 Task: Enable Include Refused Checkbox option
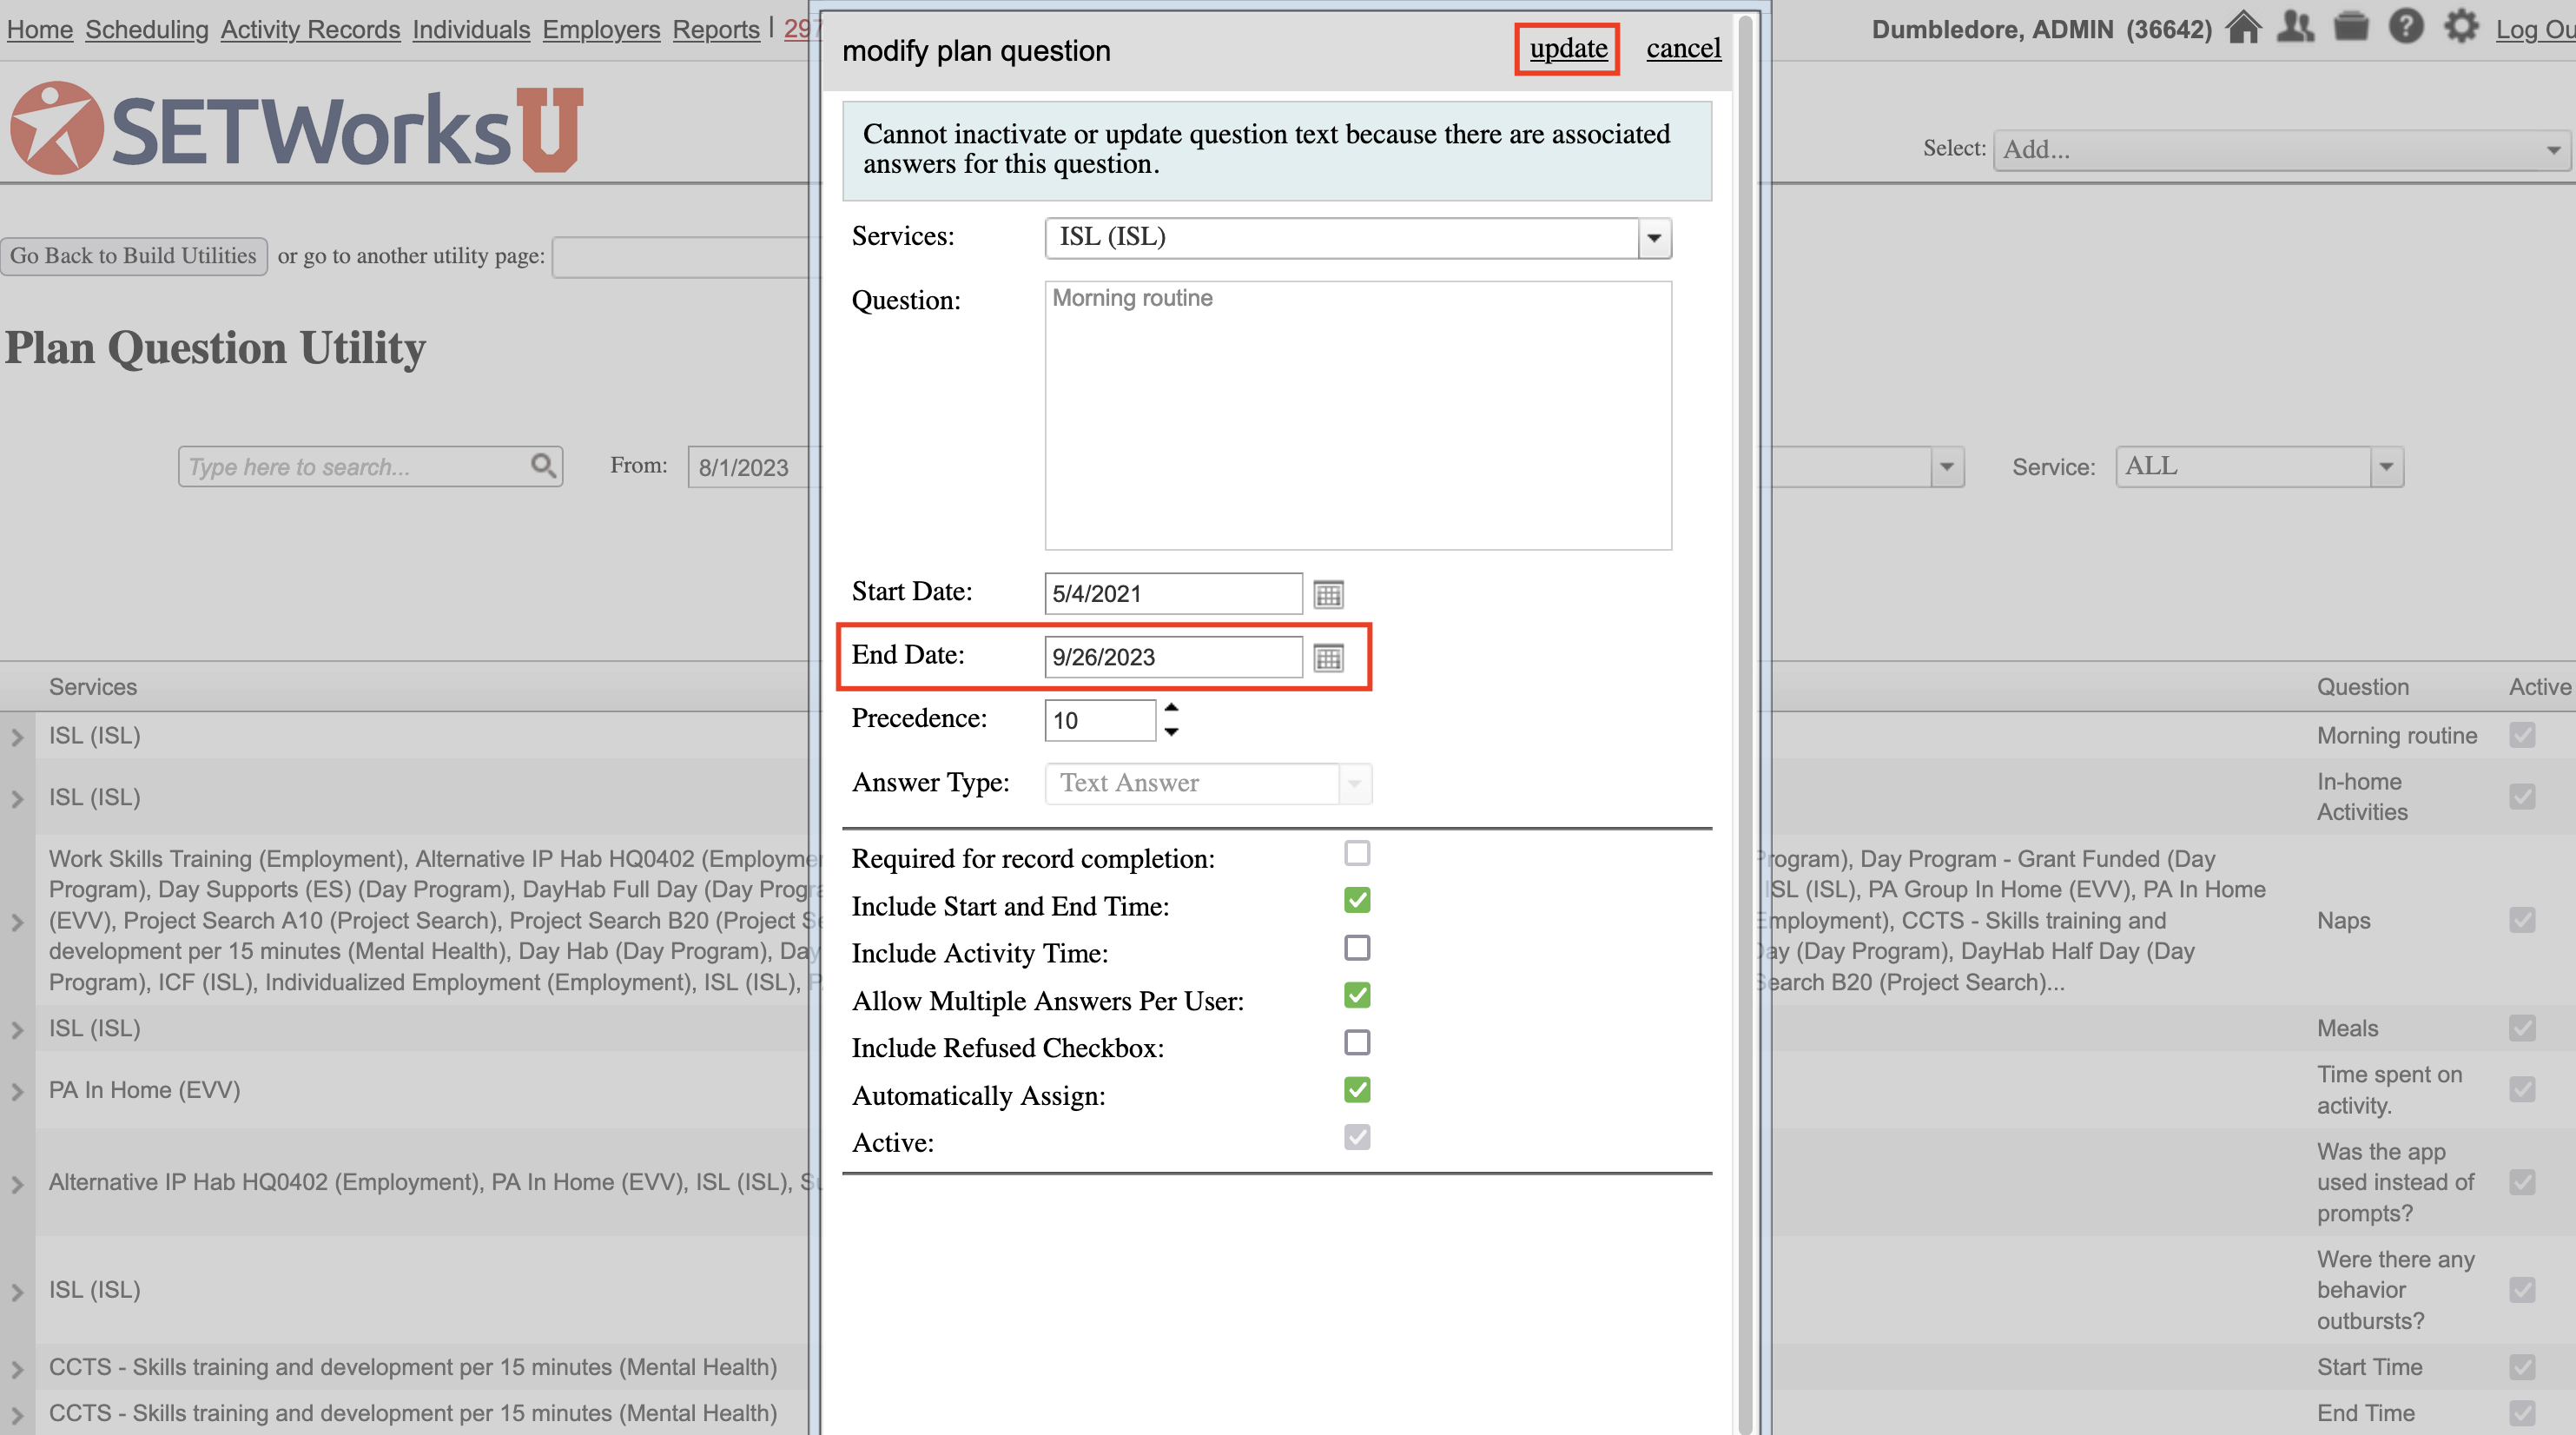pyautogui.click(x=1357, y=1043)
